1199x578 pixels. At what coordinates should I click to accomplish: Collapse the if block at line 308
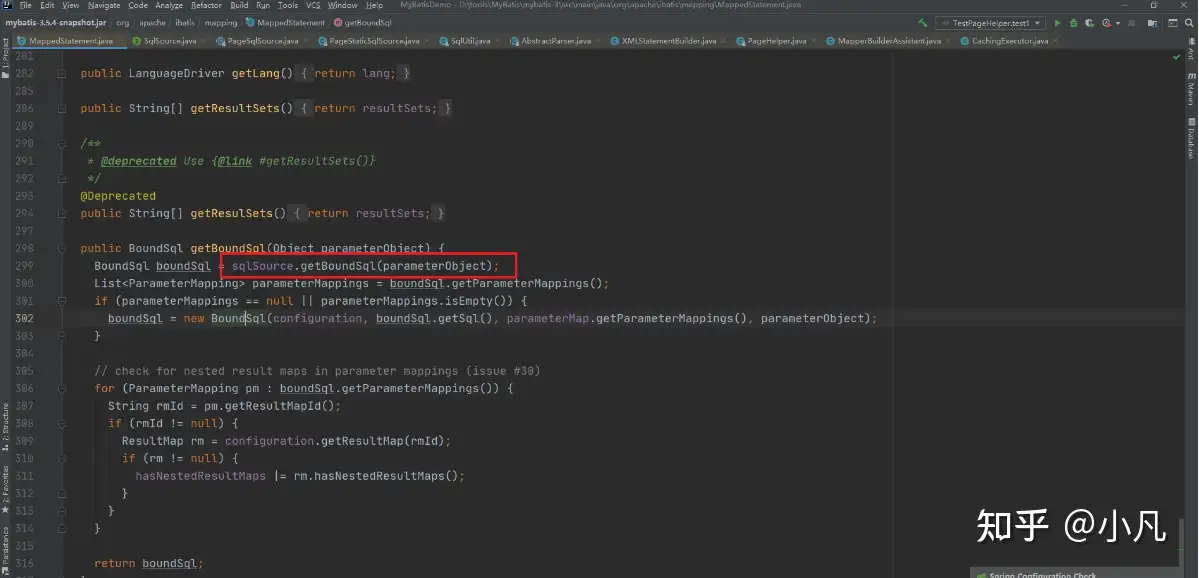tap(63, 424)
